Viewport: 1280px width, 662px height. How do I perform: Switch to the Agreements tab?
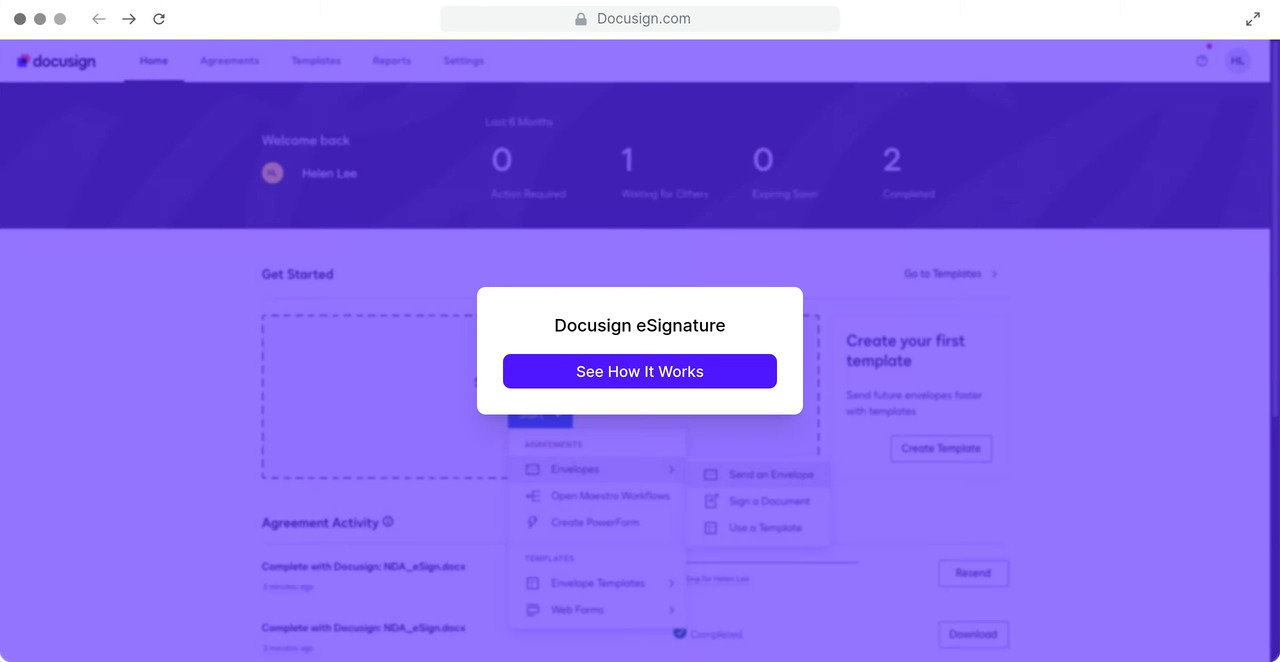click(229, 61)
